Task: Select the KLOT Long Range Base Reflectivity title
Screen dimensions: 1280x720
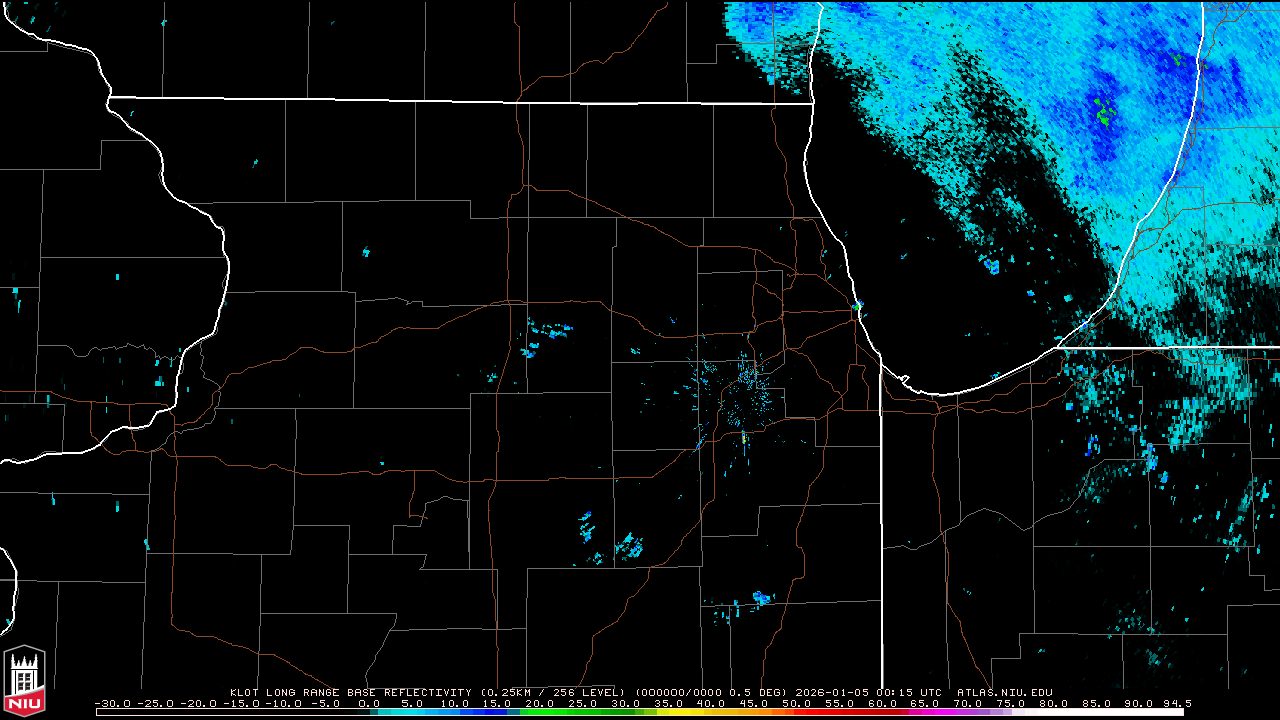Action: 350,692
